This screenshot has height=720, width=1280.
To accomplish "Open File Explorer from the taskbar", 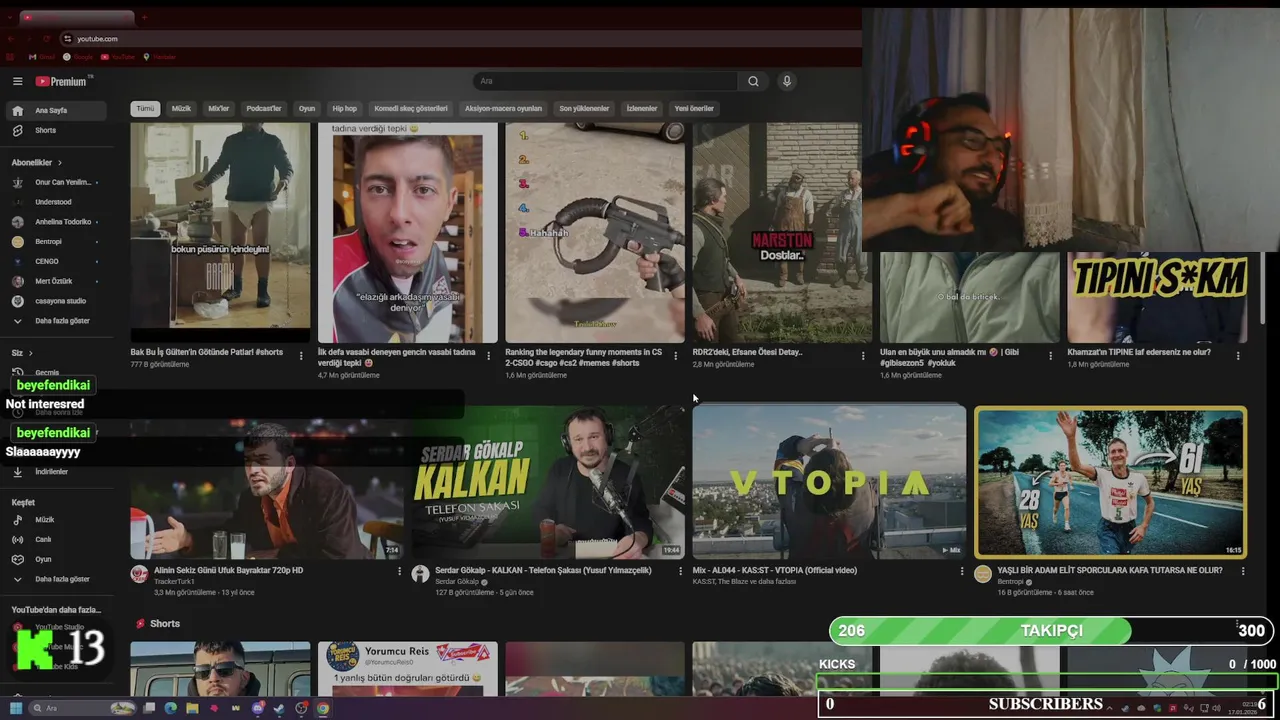I will click(193, 709).
